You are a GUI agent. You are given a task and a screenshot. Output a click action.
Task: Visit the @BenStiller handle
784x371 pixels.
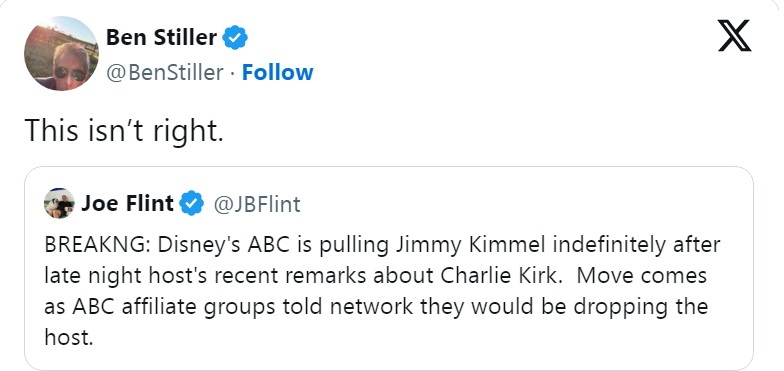pos(164,73)
